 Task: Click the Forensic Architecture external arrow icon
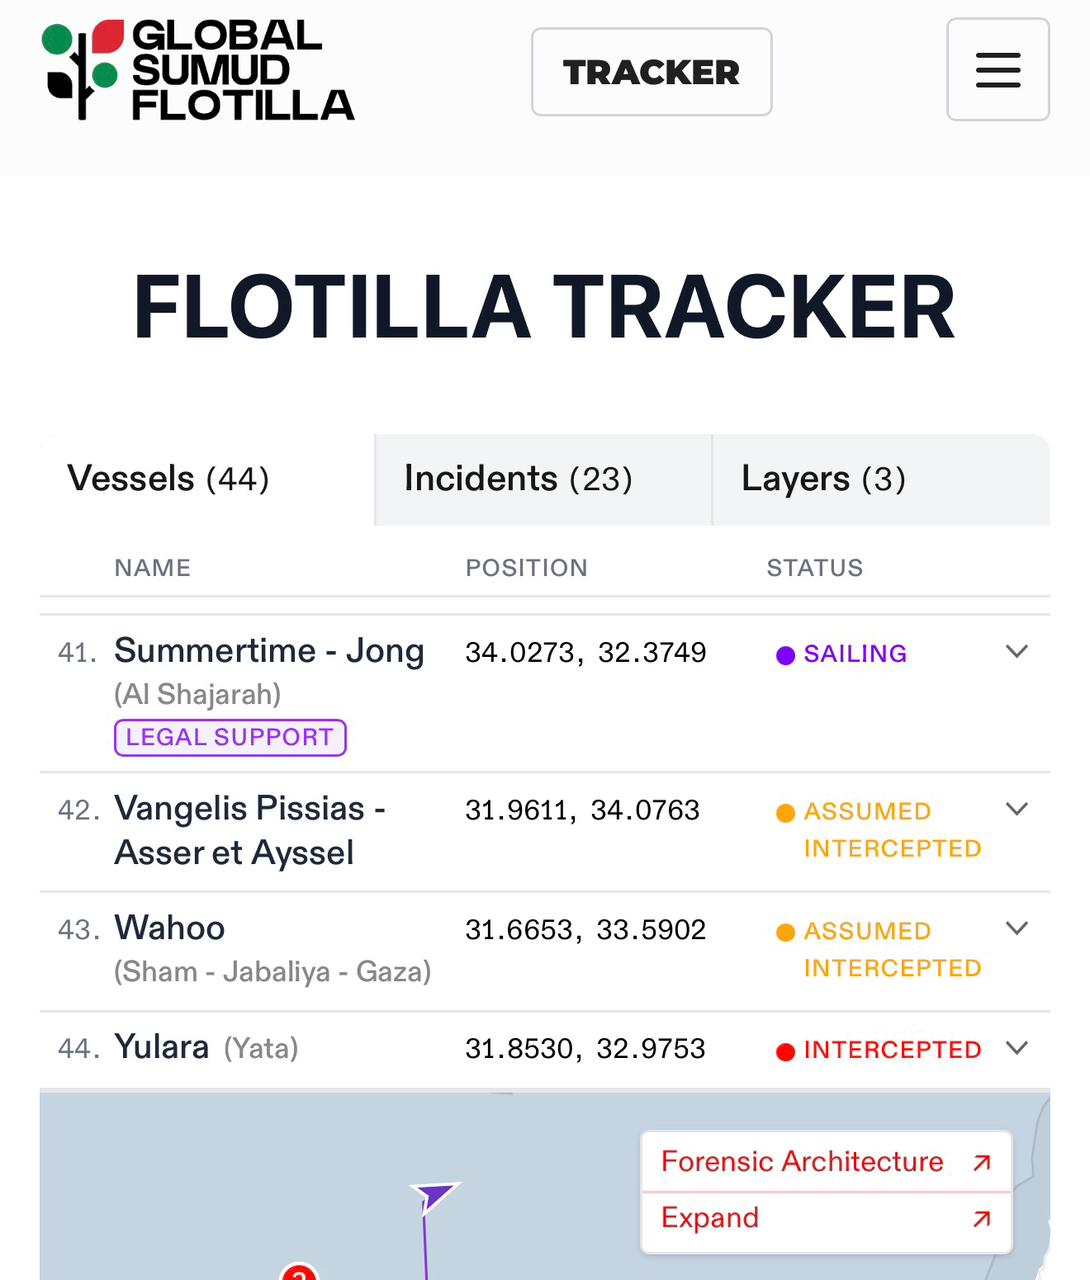click(x=982, y=1162)
